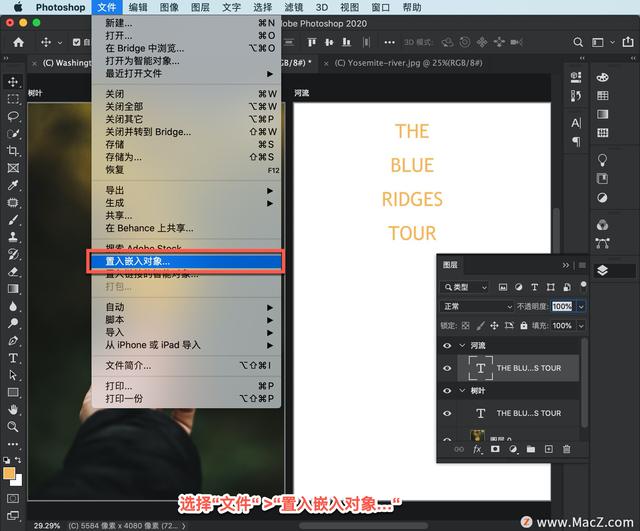Choose 存储为 from the file menu
Viewport: 640px width, 531px height.
[187, 157]
